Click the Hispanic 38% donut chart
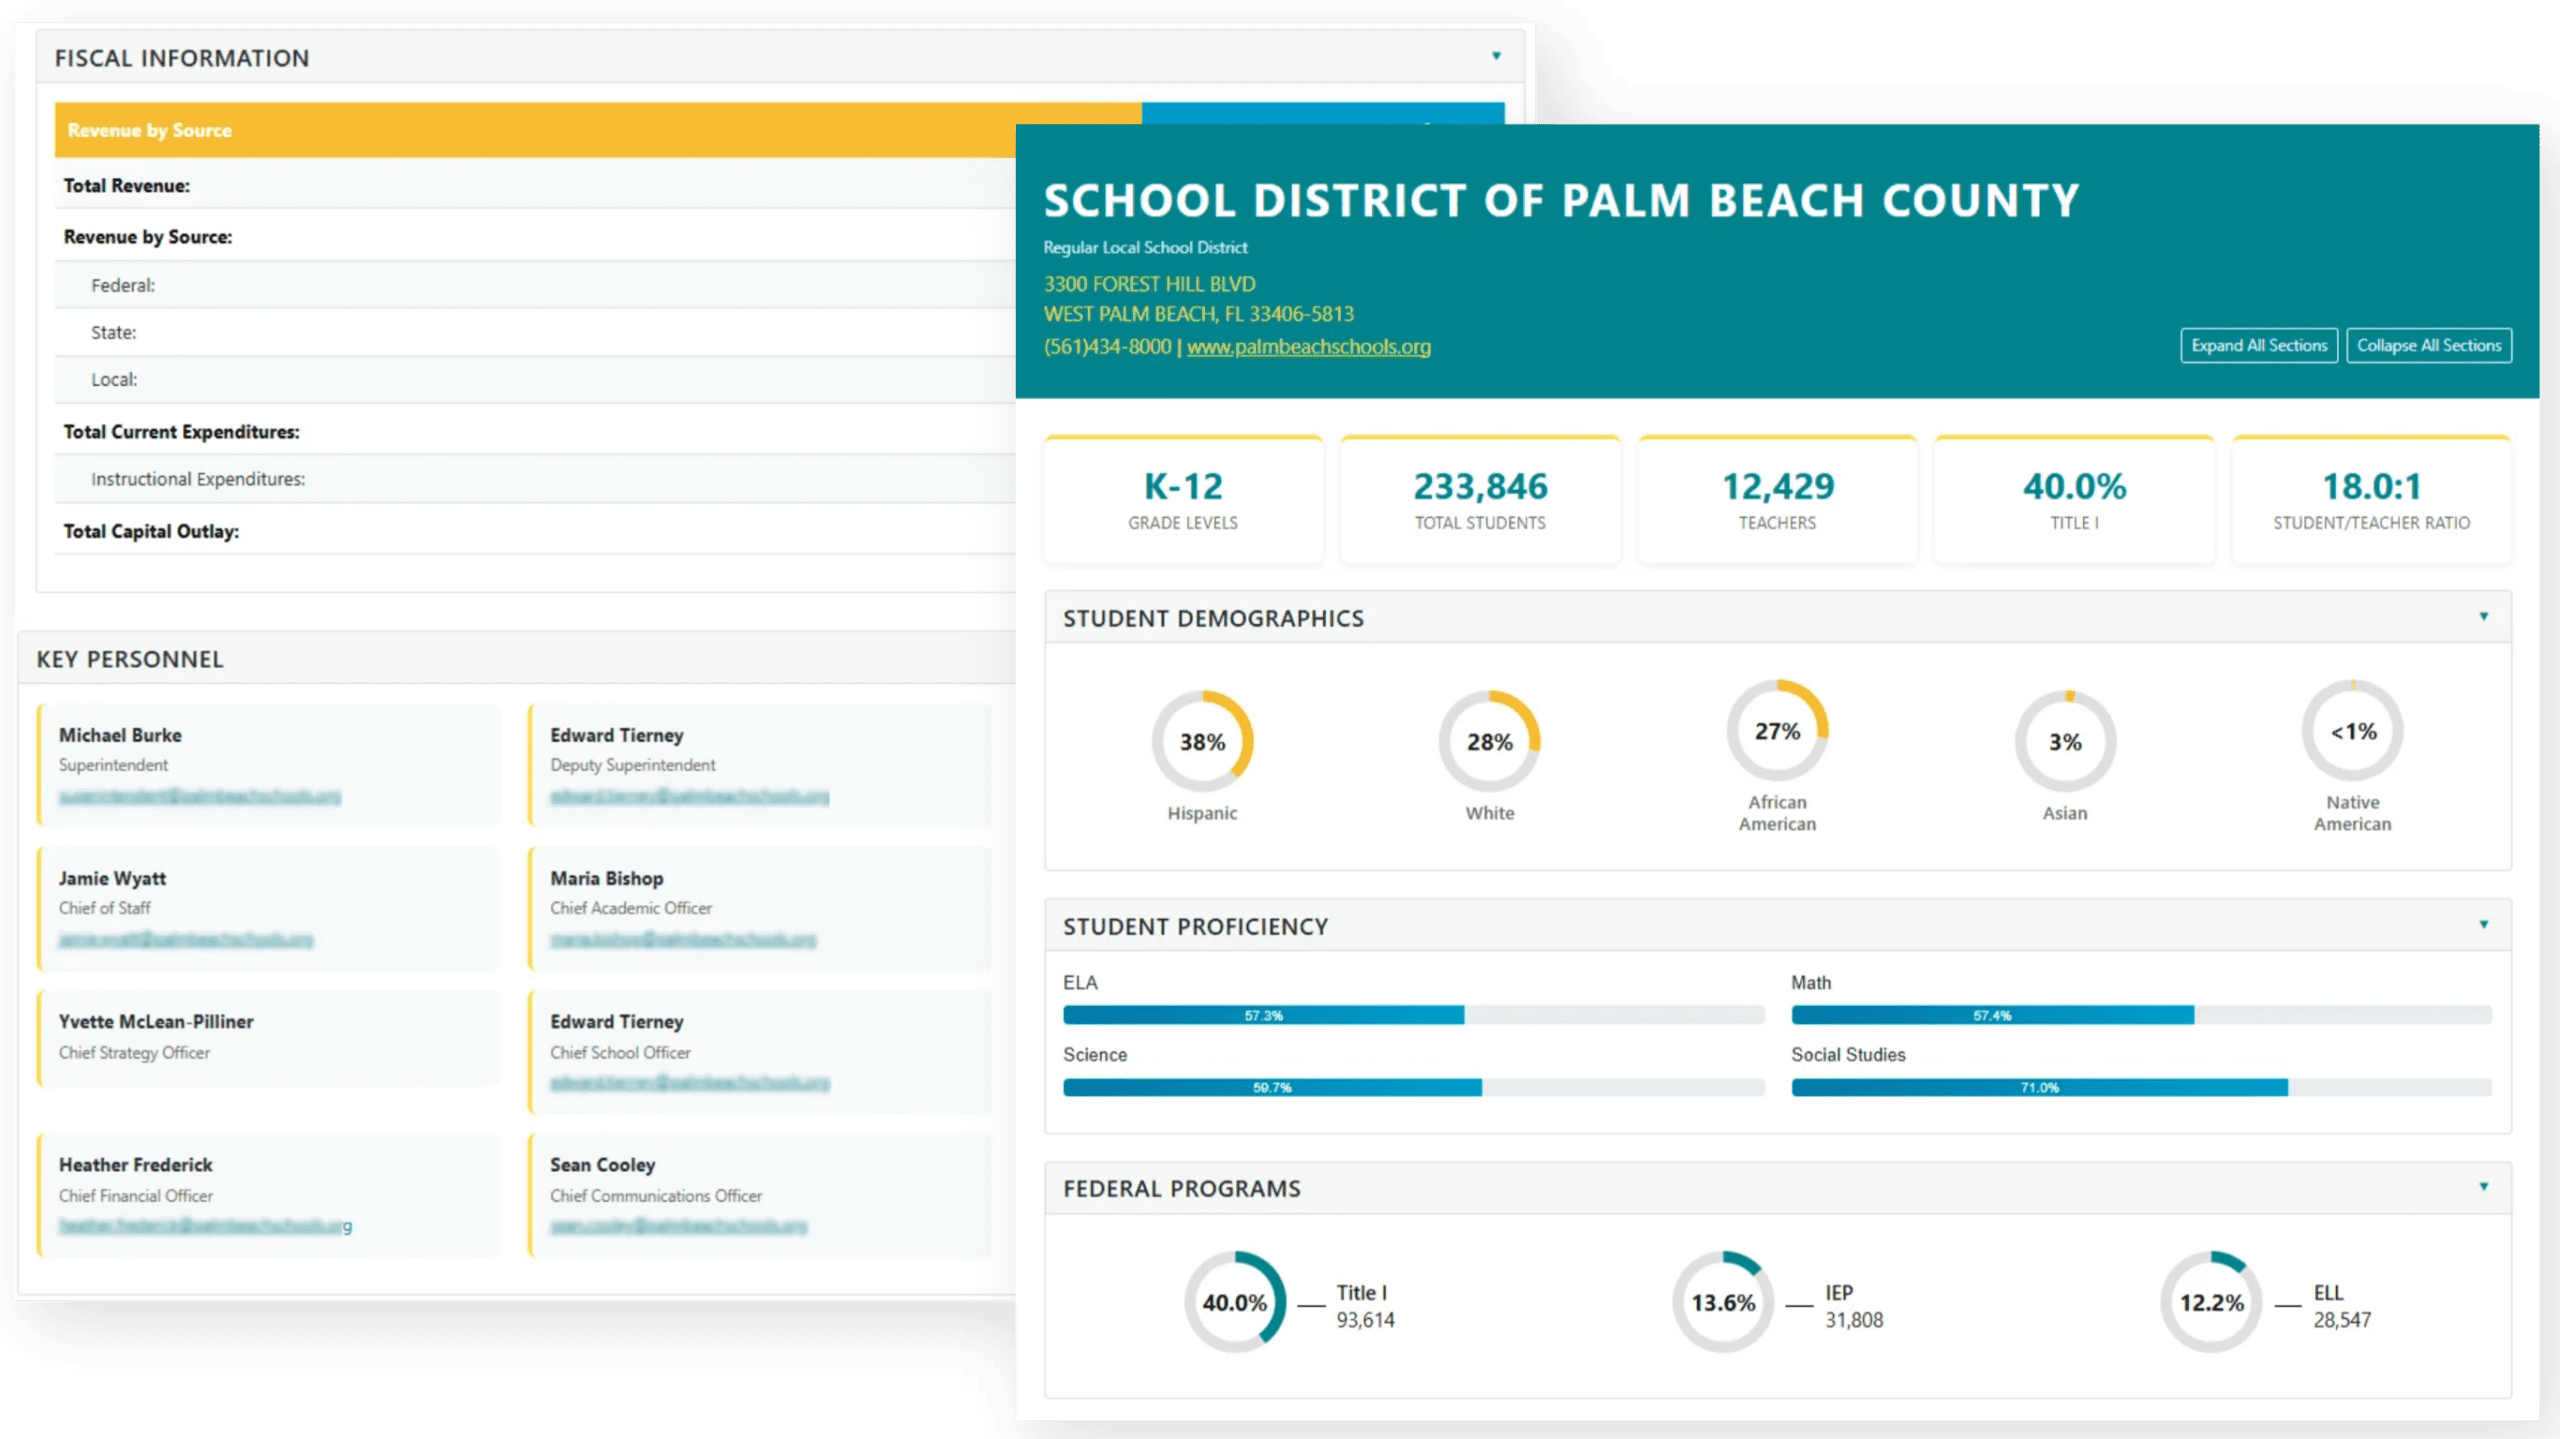2560x1439 pixels. 1202,742
